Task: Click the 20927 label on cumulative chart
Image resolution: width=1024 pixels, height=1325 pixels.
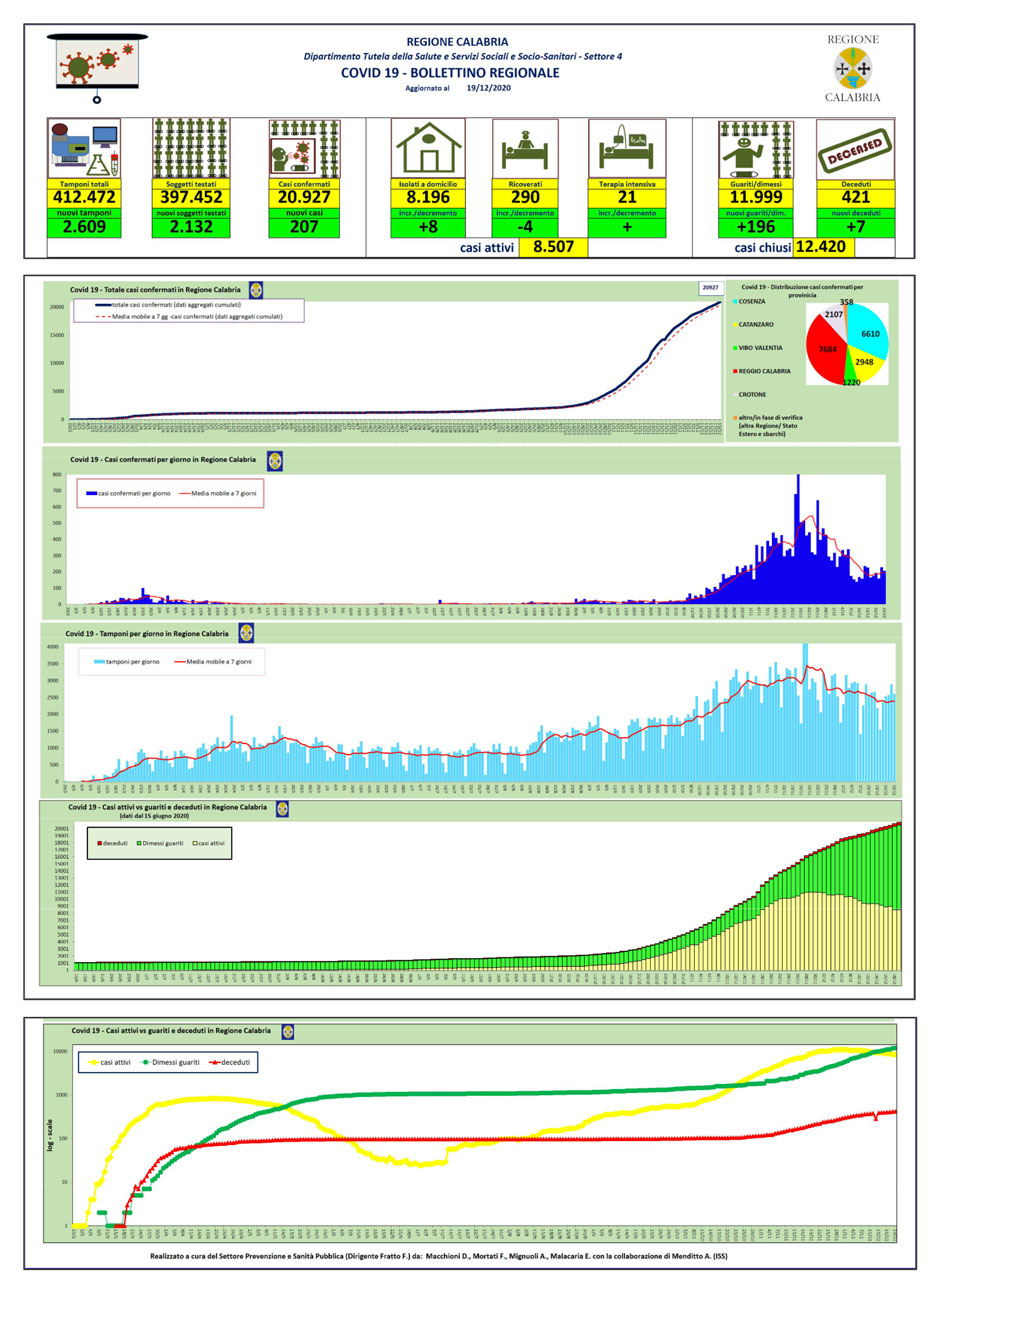Action: [710, 288]
